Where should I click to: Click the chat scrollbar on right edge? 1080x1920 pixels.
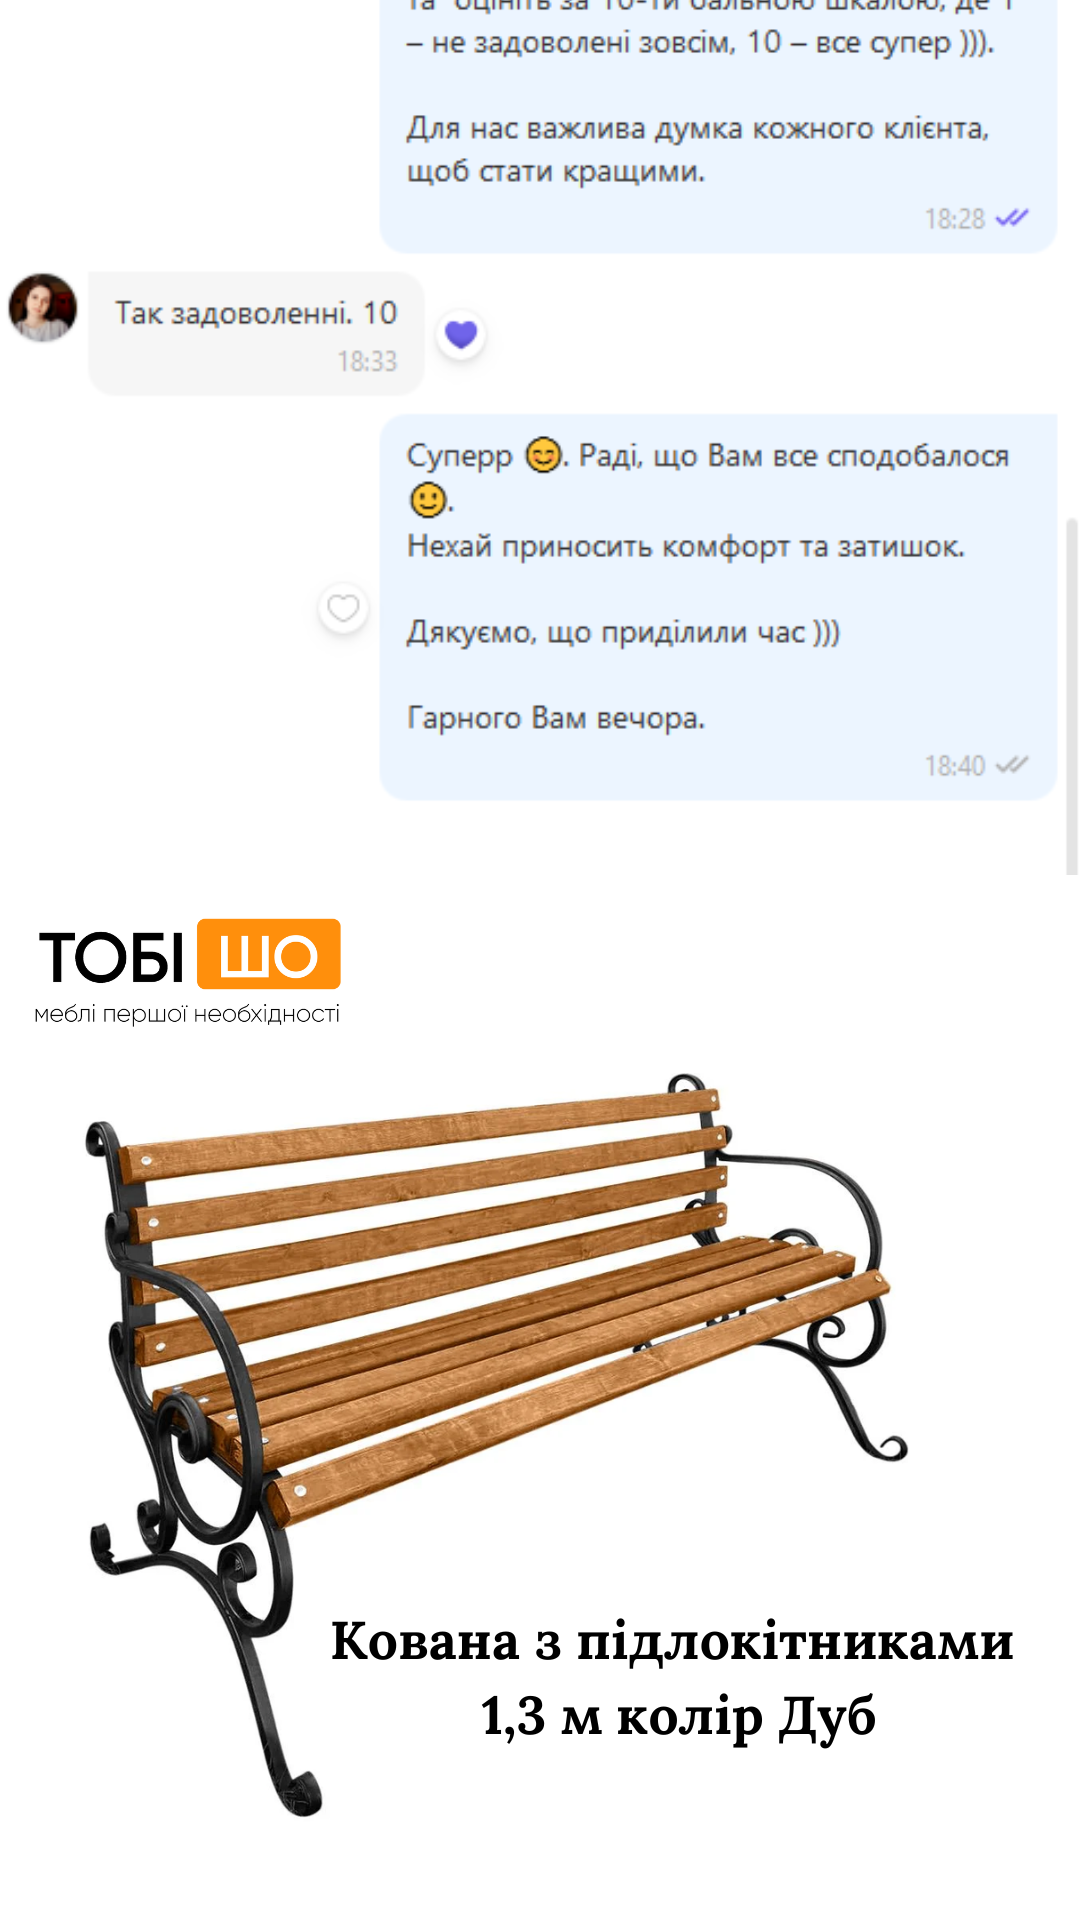tap(1071, 697)
